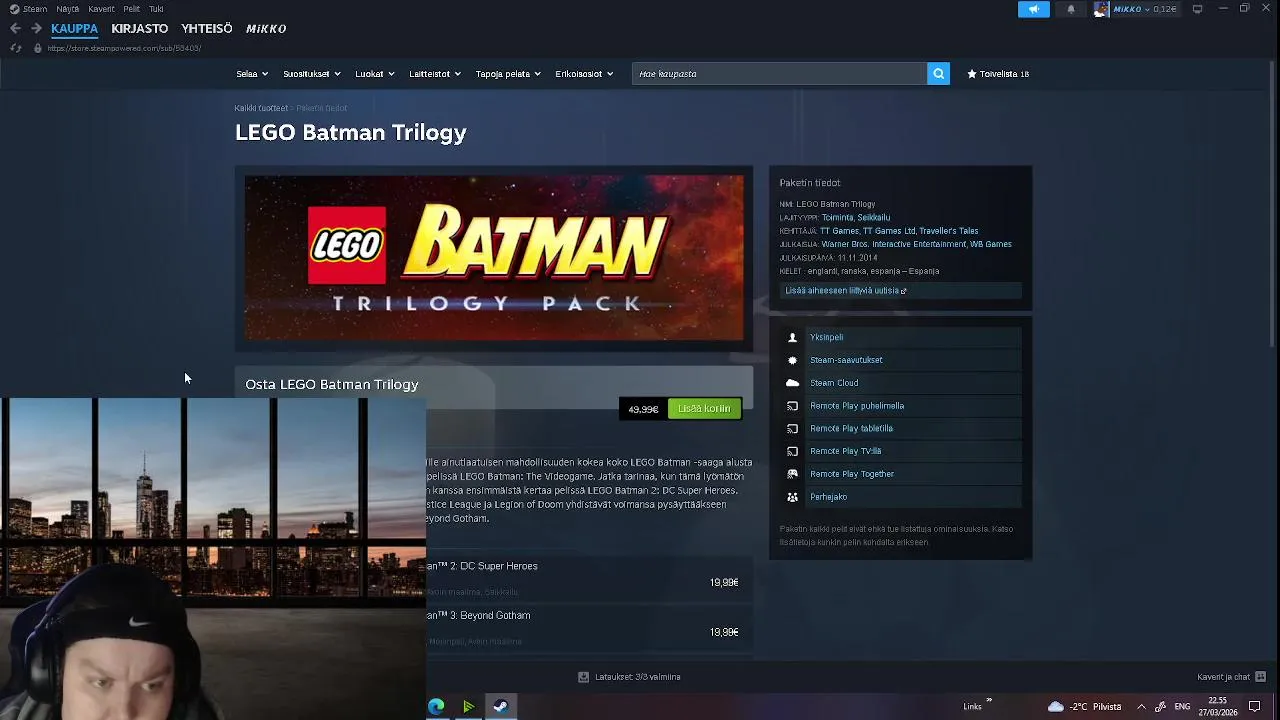Screen dimensions: 1280x720
Task: Expand the Suositukset dropdown menu
Action: pyautogui.click(x=312, y=74)
